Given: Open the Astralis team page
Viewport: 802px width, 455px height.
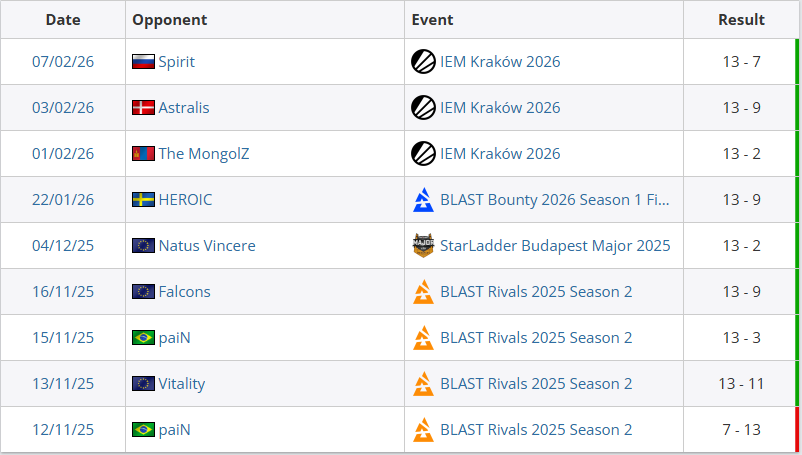Looking at the screenshot, I should click(x=184, y=108).
